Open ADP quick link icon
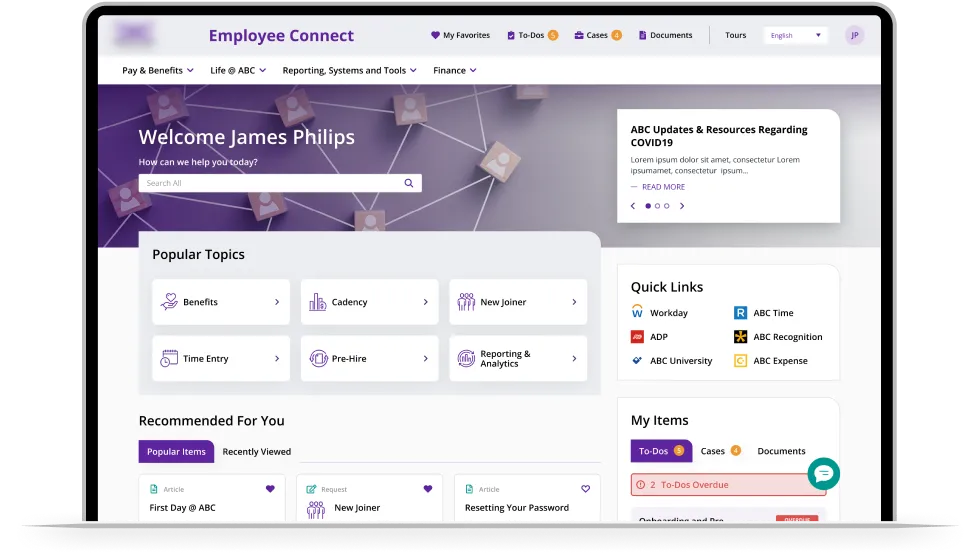Image resolution: width=980 pixels, height=554 pixels. pos(637,336)
